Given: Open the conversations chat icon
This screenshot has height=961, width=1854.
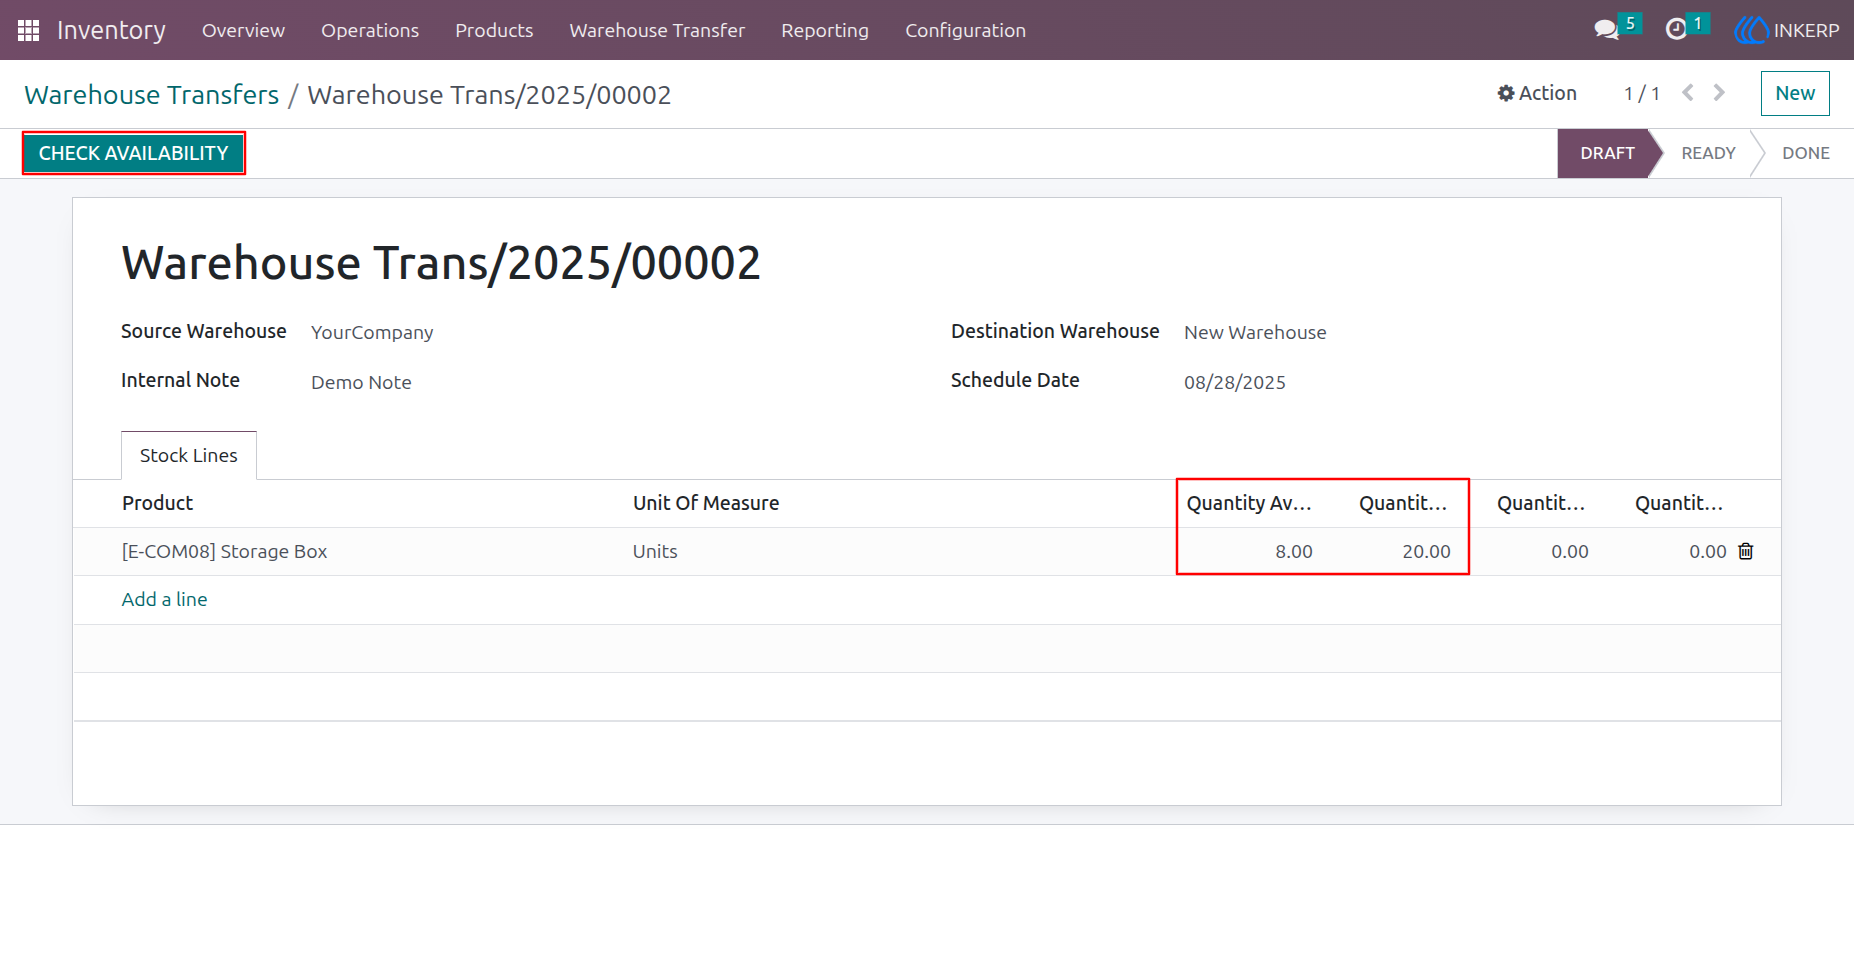Looking at the screenshot, I should click(1606, 30).
